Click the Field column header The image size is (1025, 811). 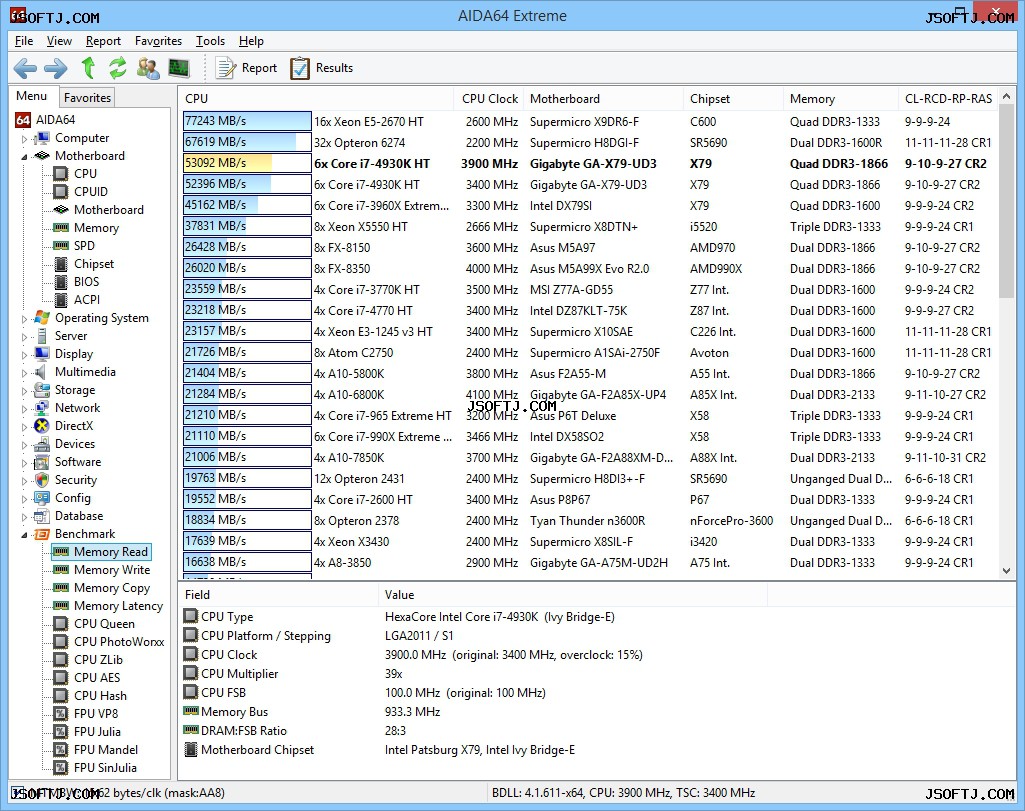point(278,595)
